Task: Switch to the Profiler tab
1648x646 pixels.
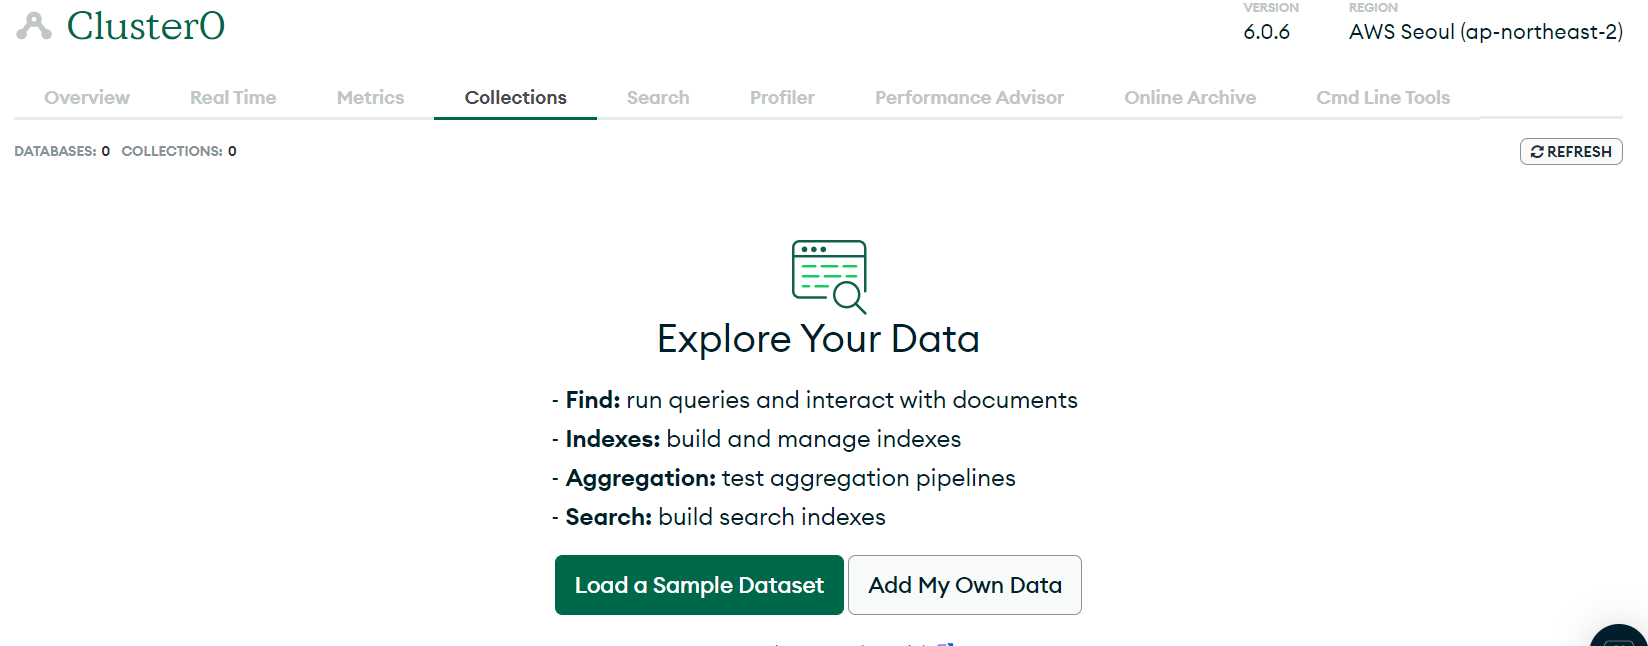Action: tap(782, 97)
